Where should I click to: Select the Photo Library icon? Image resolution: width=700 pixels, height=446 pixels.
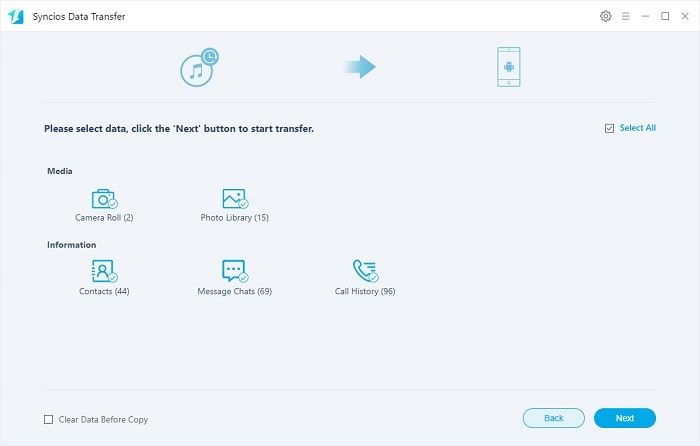pyautogui.click(x=234, y=199)
